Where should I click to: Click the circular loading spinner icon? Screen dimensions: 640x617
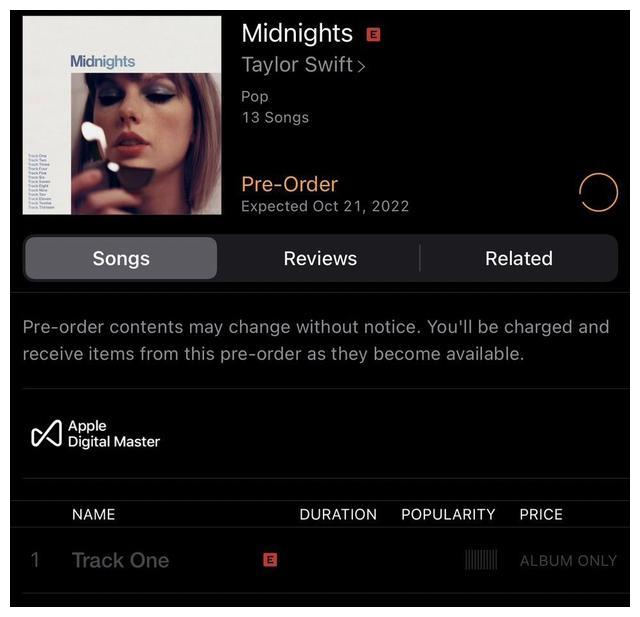pyautogui.click(x=598, y=192)
